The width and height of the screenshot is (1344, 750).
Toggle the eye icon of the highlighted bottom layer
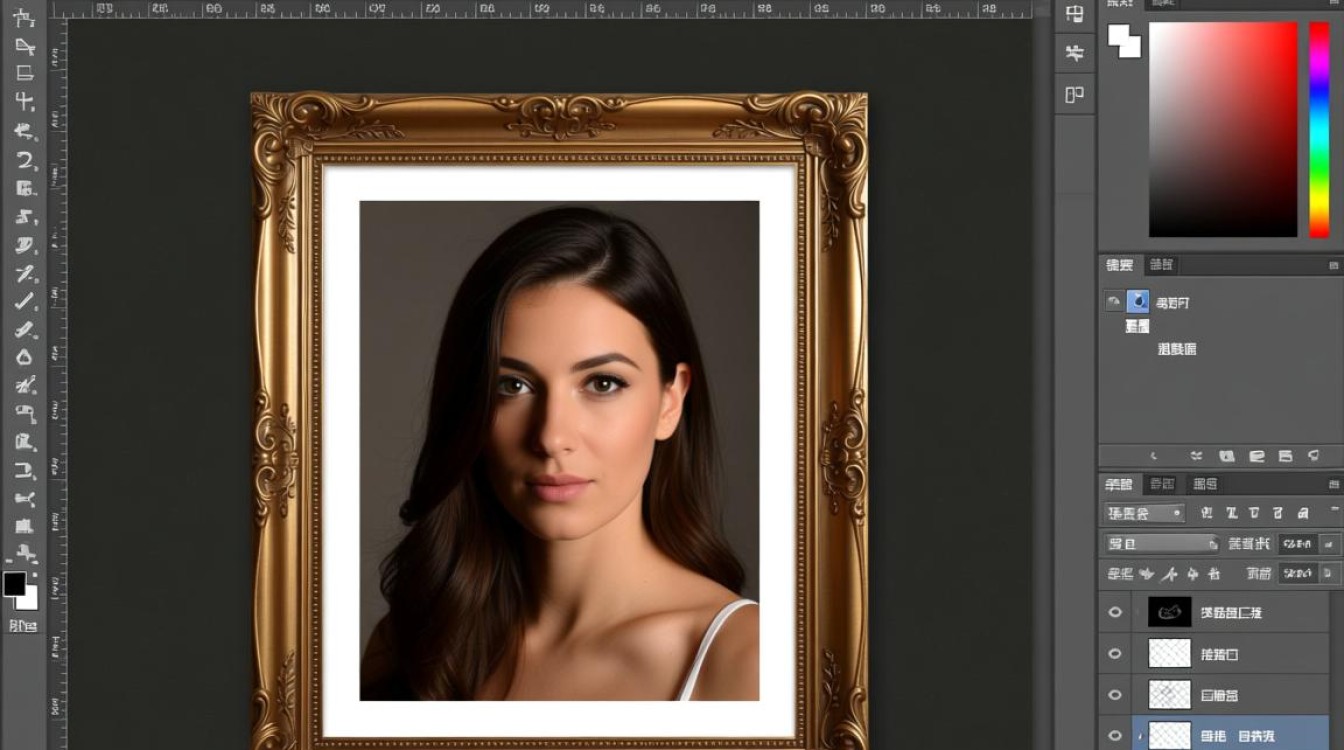point(1116,736)
